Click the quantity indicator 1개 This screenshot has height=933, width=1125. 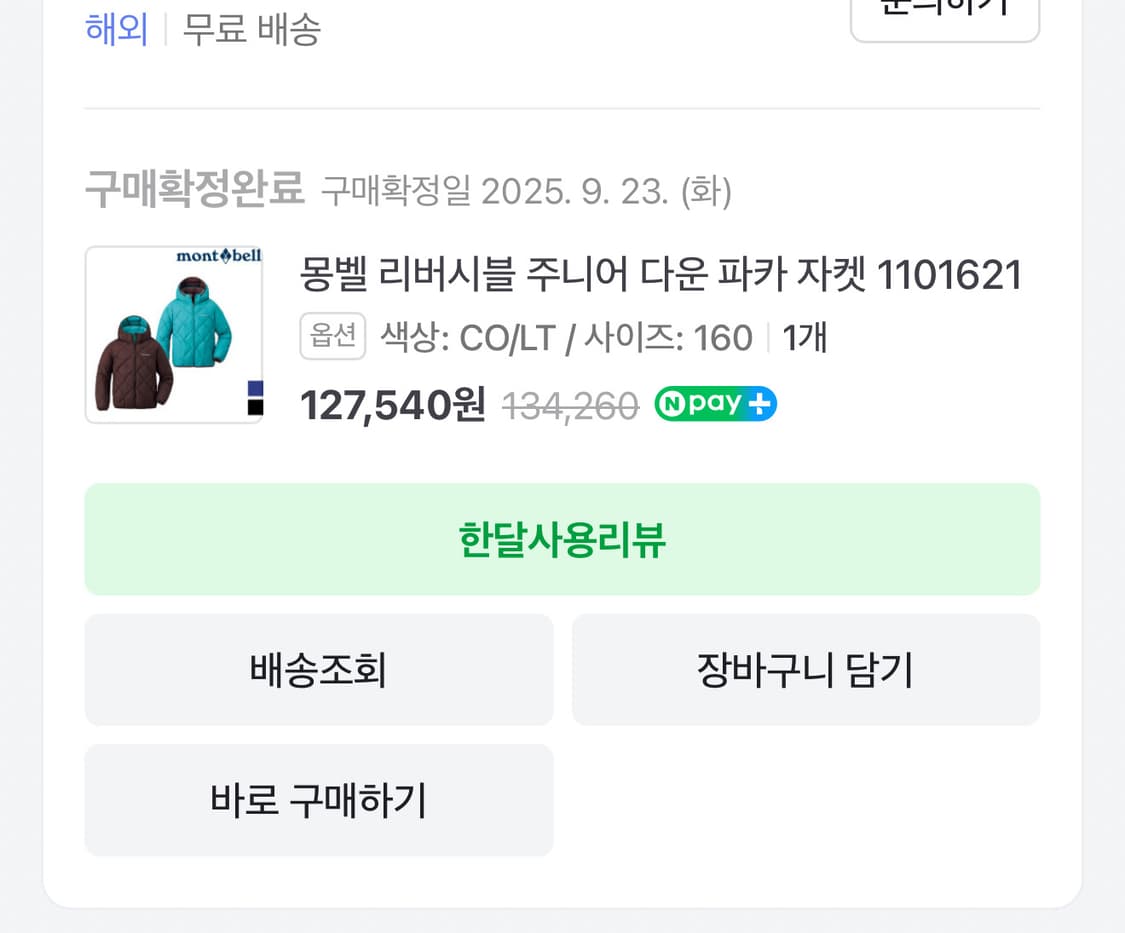[x=802, y=337]
